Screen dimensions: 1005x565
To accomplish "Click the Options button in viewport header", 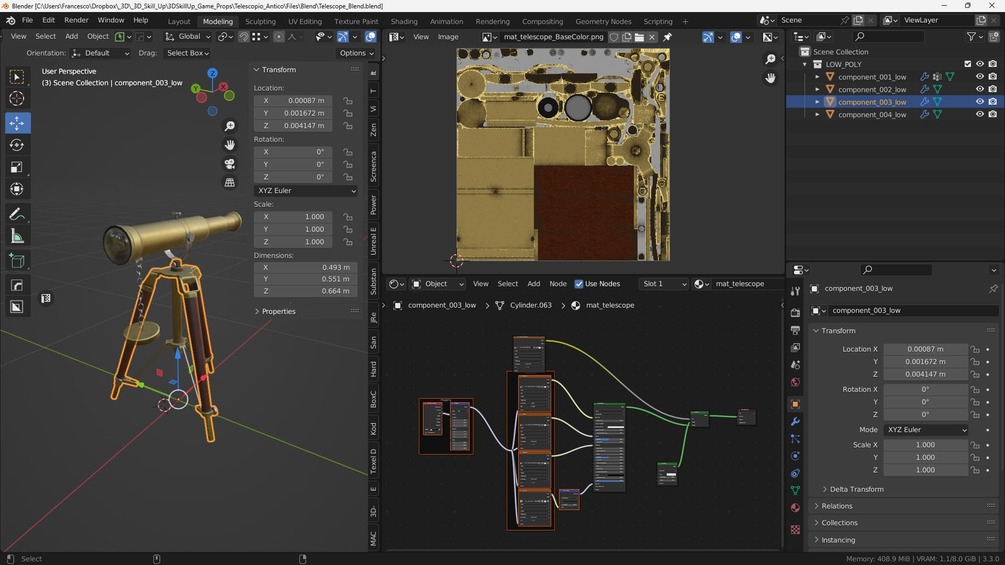I will (x=356, y=53).
